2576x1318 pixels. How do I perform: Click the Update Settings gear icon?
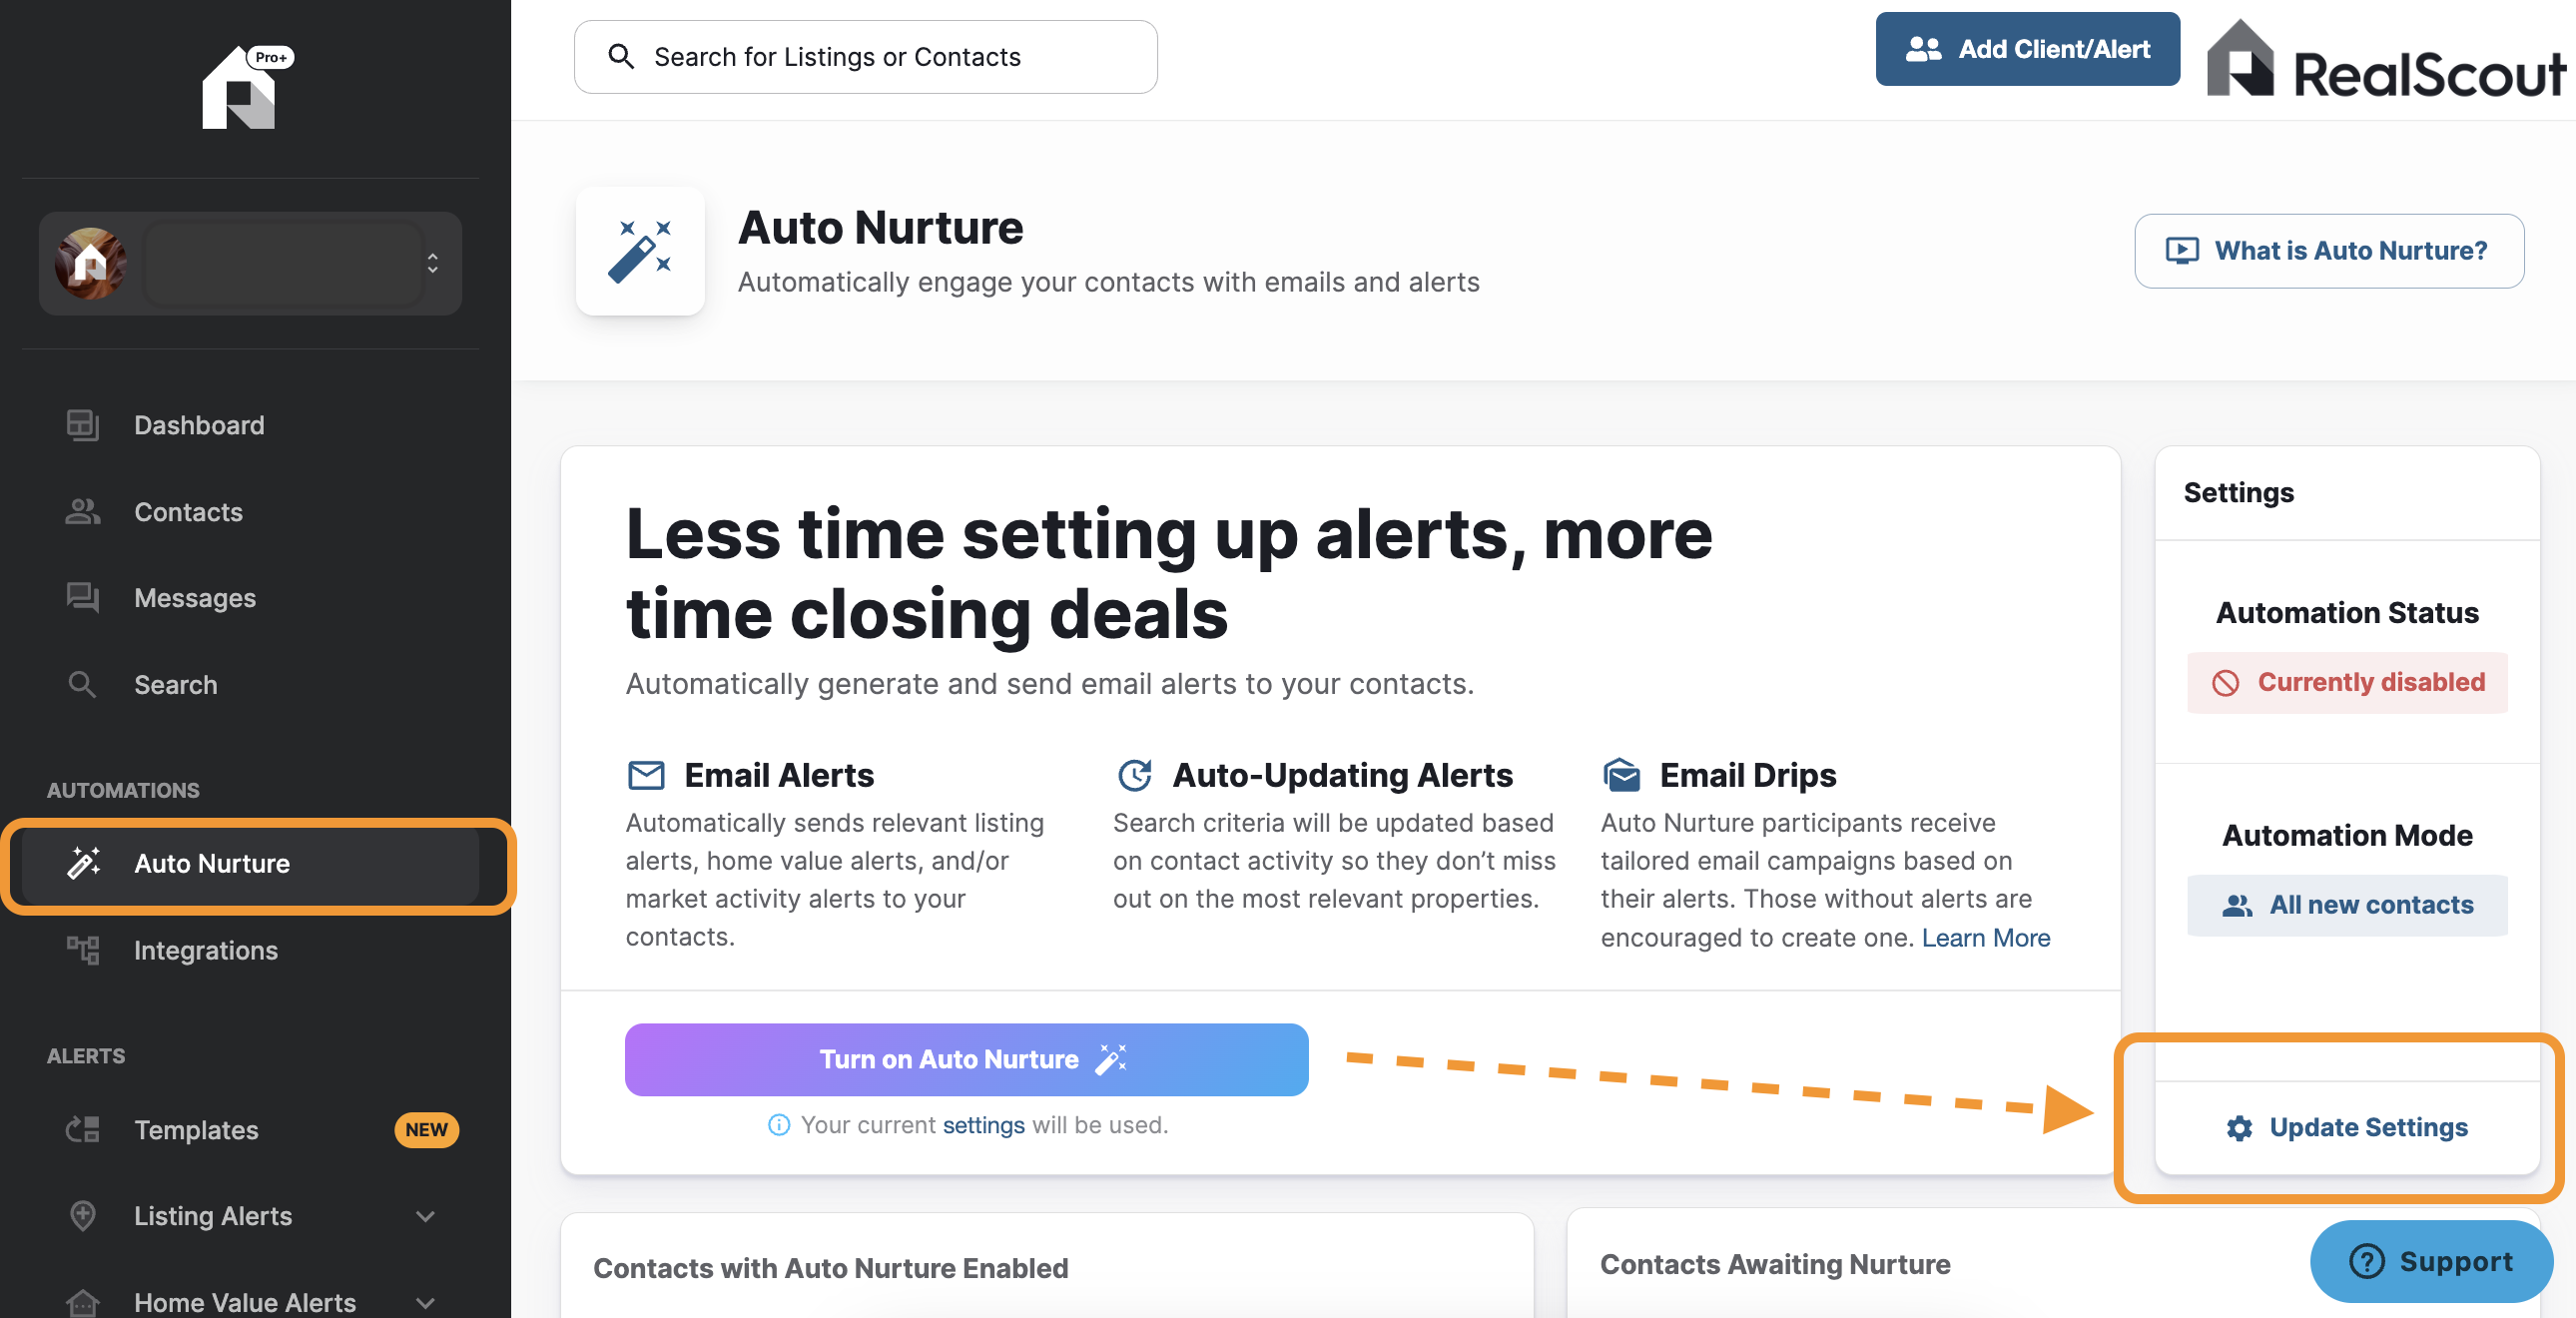point(2239,1128)
